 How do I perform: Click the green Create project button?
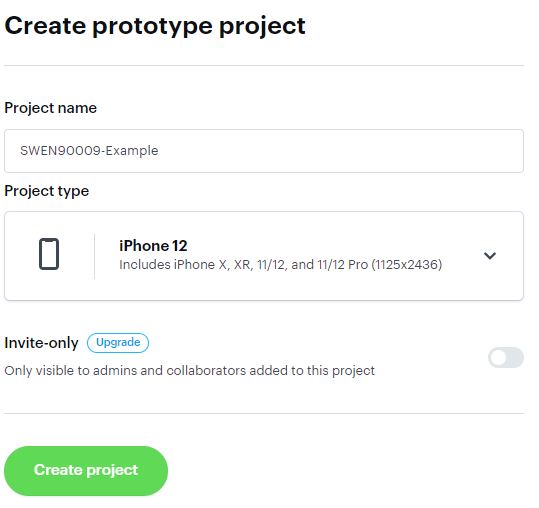click(x=86, y=471)
